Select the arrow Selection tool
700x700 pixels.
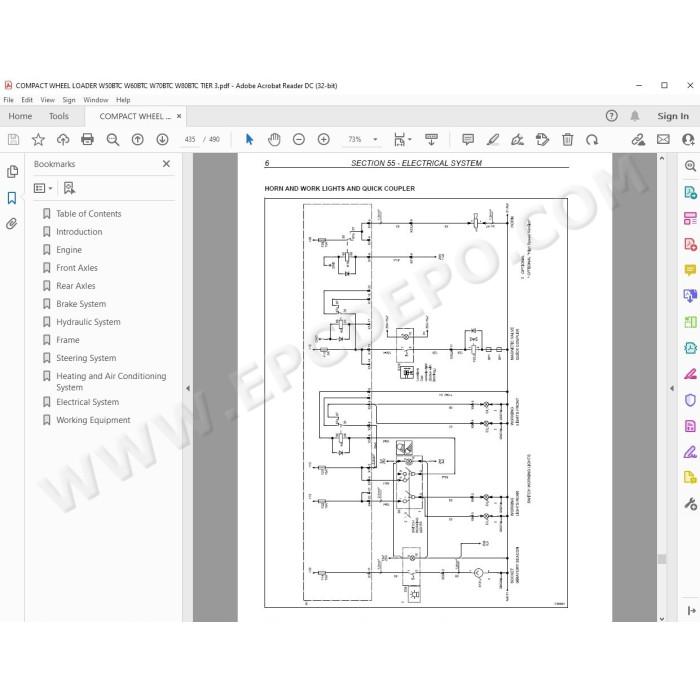coord(250,140)
